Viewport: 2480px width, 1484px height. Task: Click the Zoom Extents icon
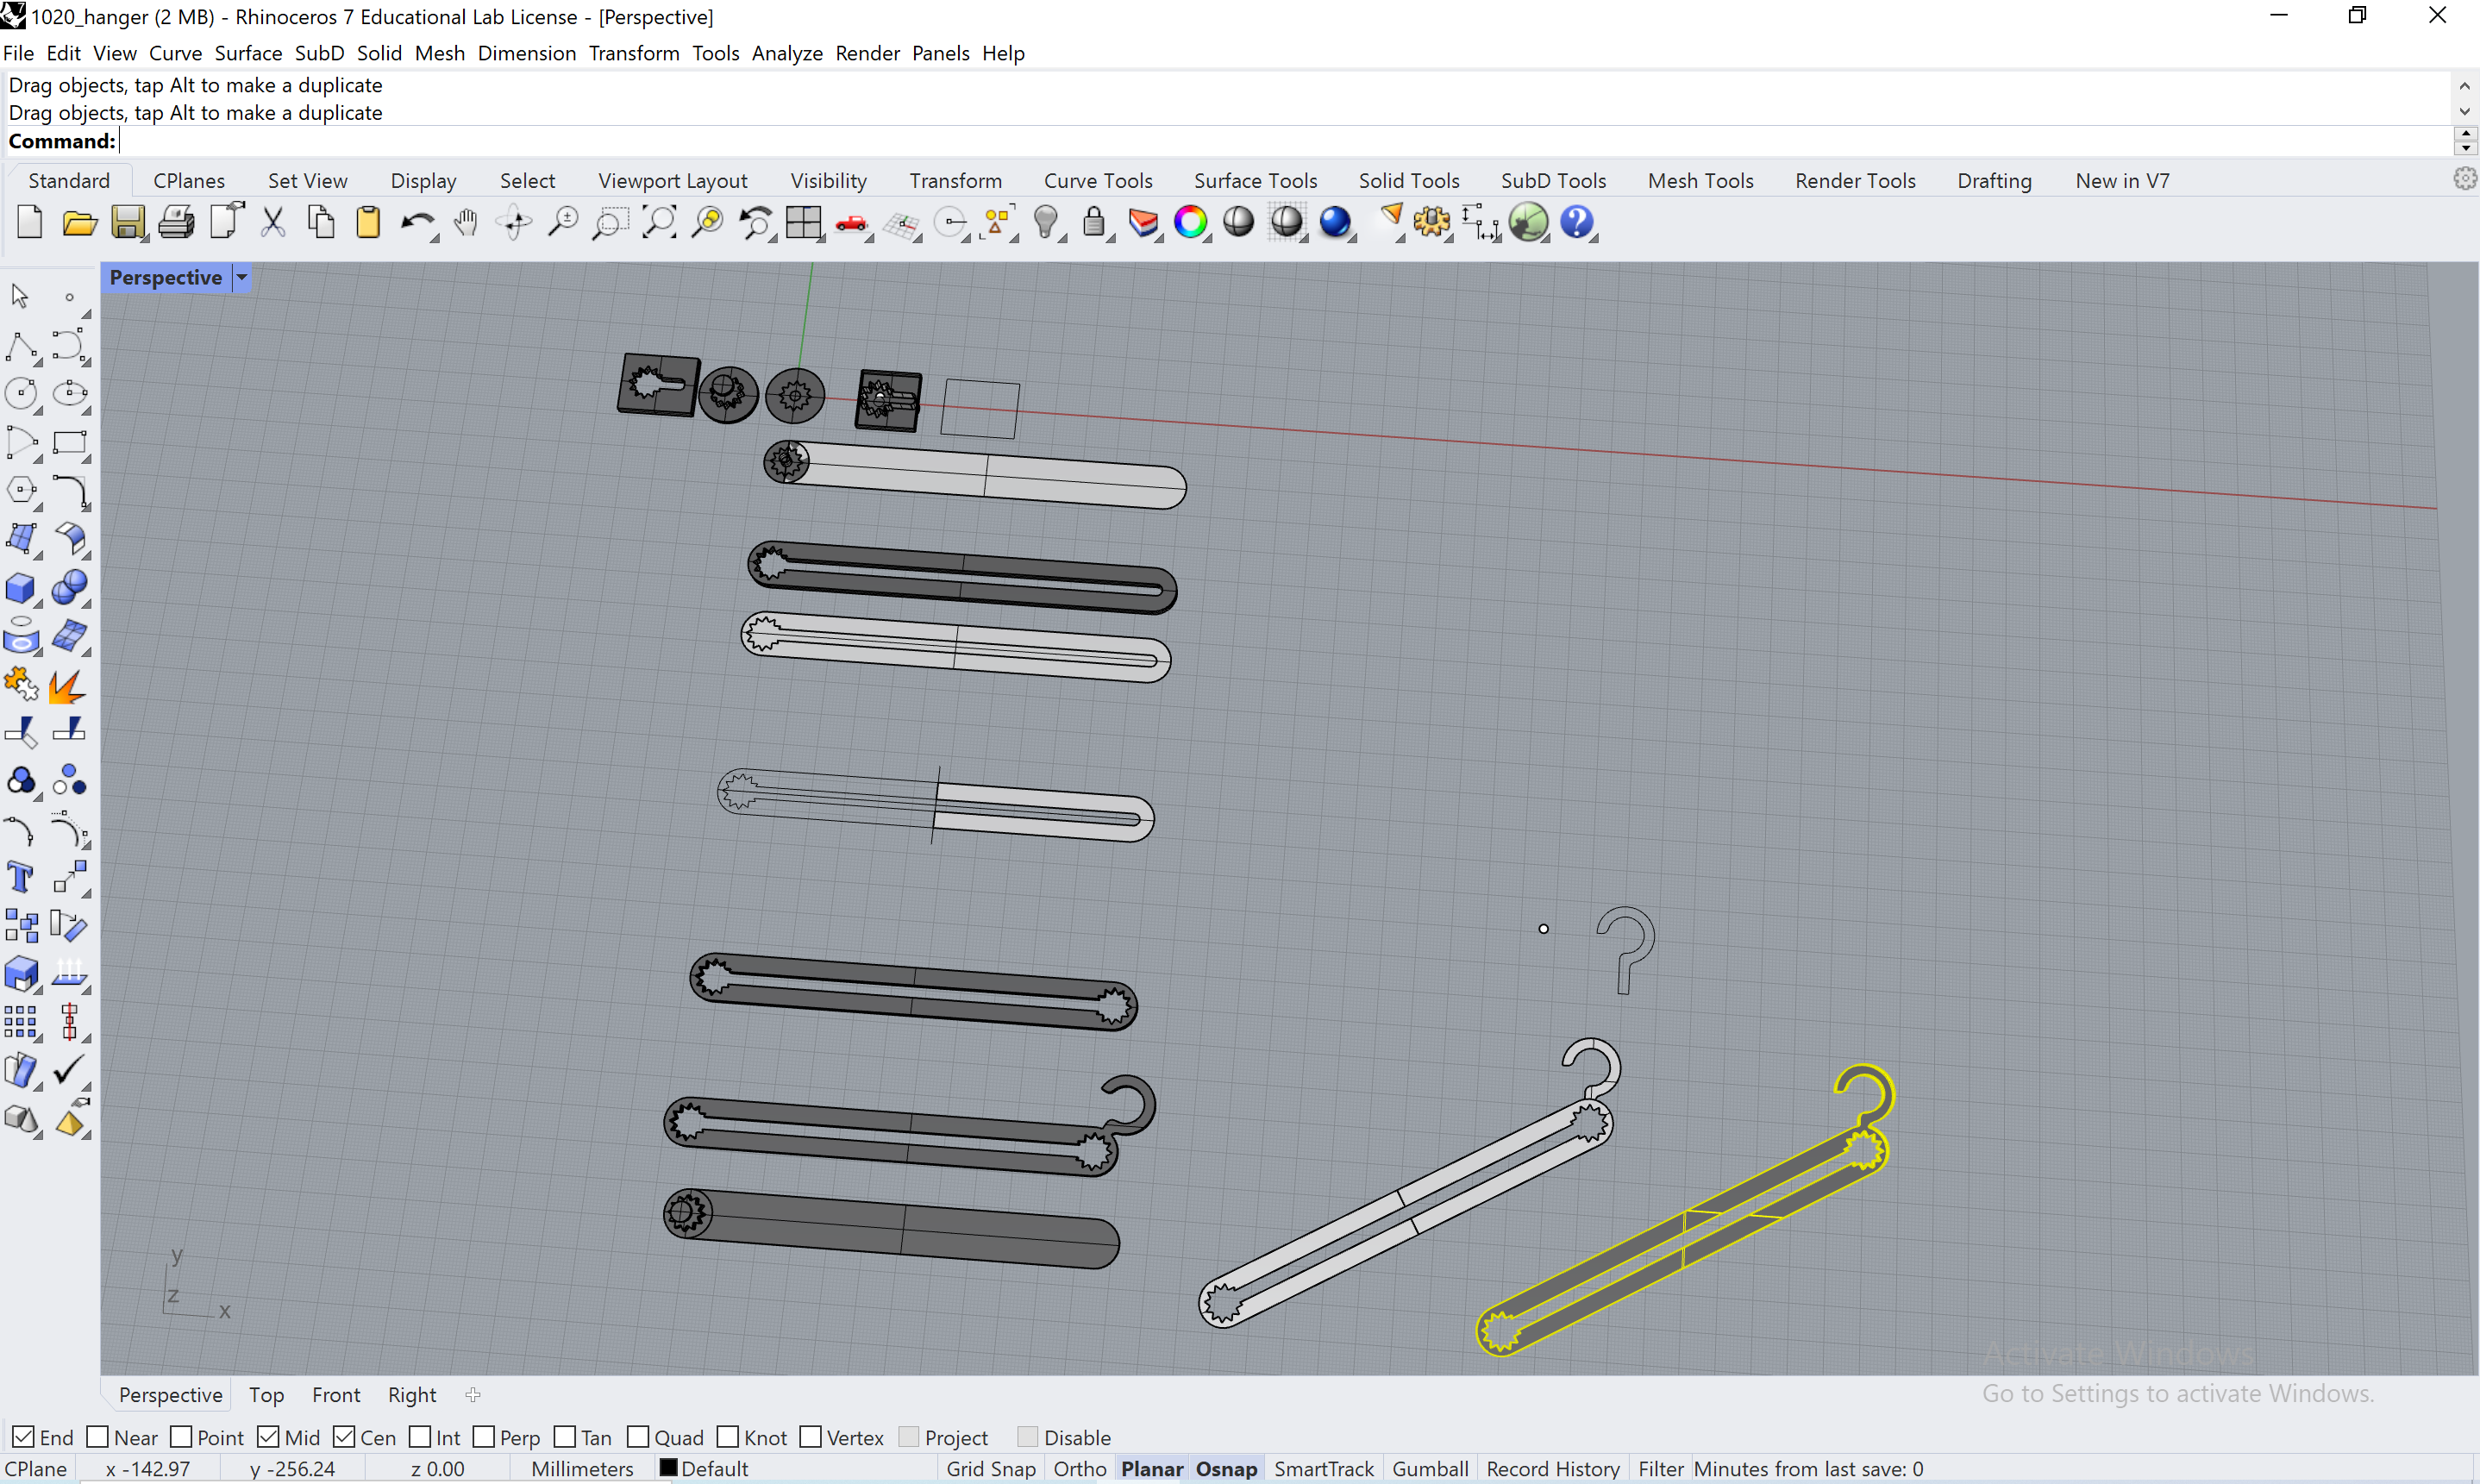click(x=659, y=222)
